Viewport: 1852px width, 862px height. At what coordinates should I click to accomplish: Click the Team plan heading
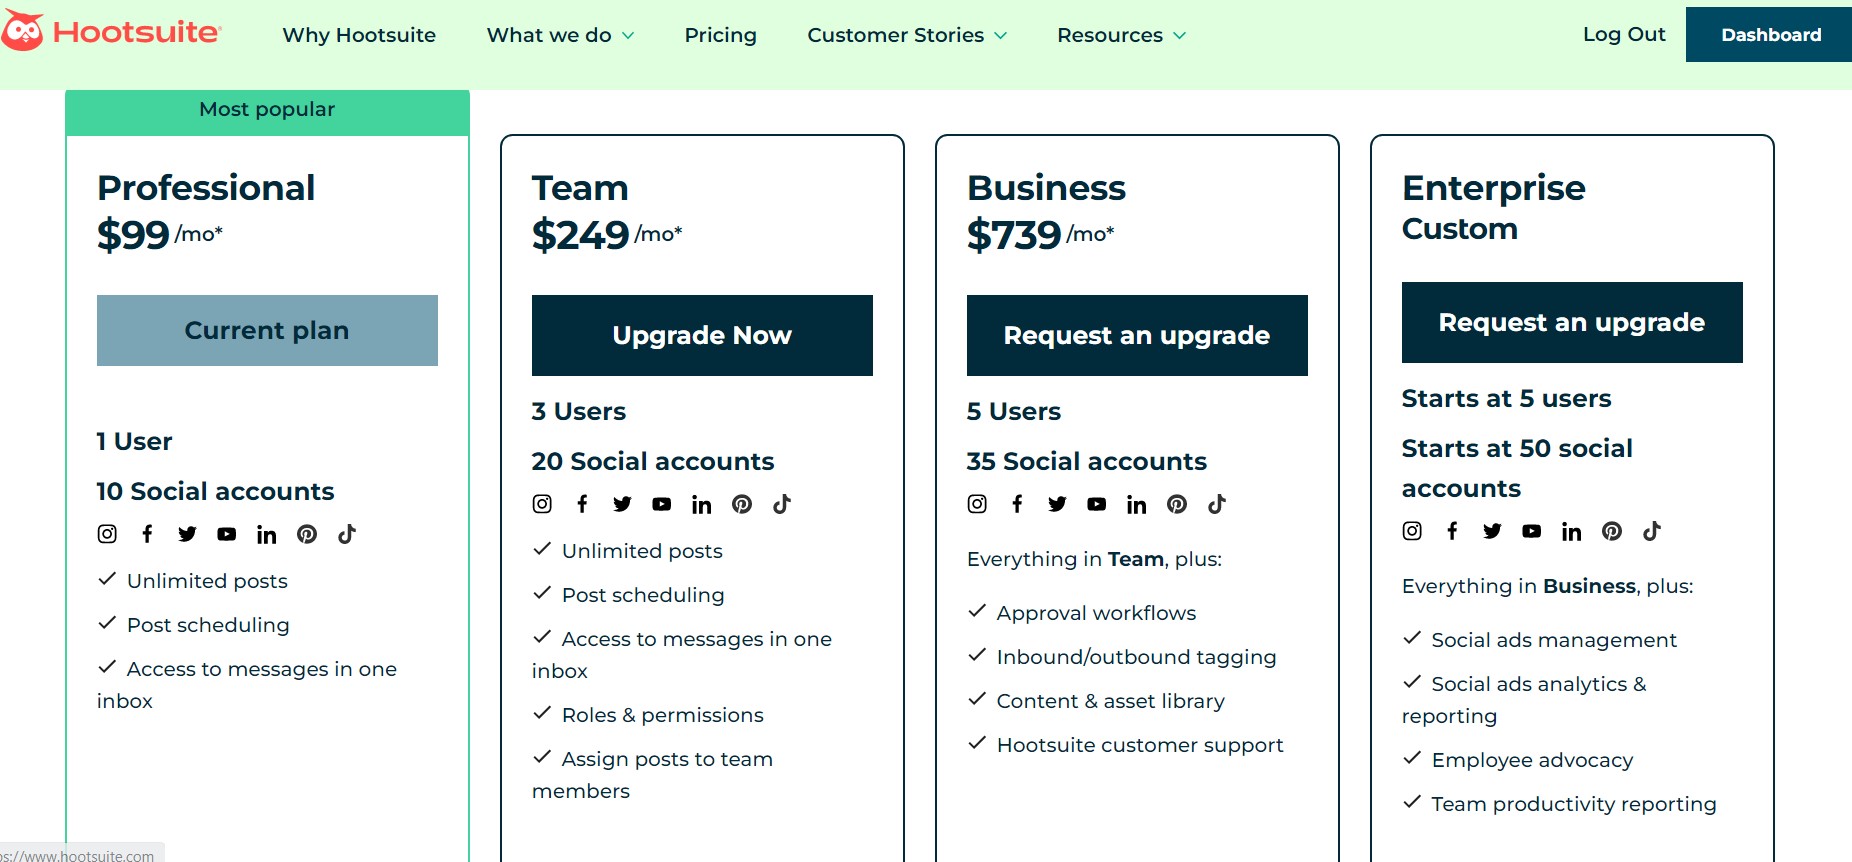[580, 188]
